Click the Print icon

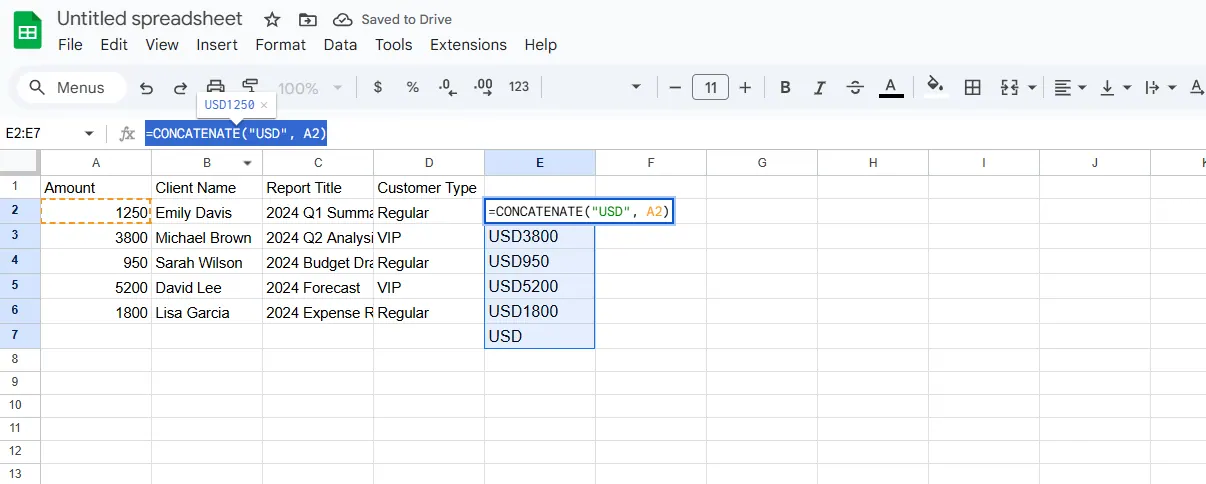[x=215, y=87]
